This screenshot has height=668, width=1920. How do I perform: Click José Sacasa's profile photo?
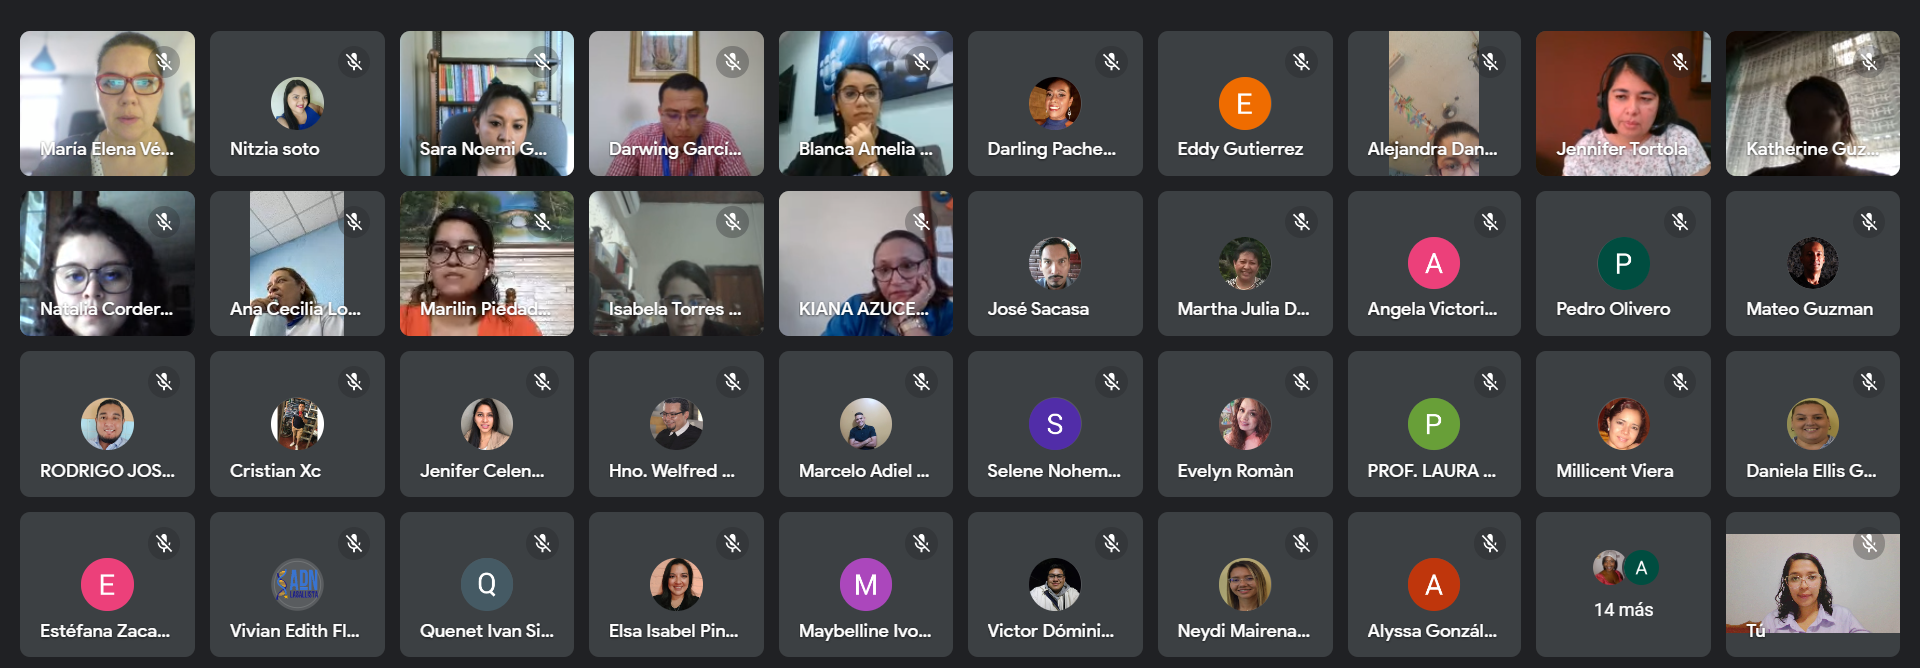tap(1055, 263)
